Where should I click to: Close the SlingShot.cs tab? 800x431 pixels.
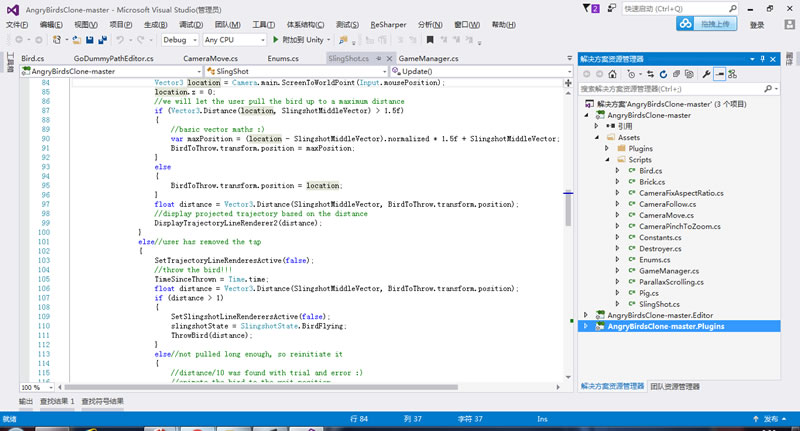[x=389, y=58]
